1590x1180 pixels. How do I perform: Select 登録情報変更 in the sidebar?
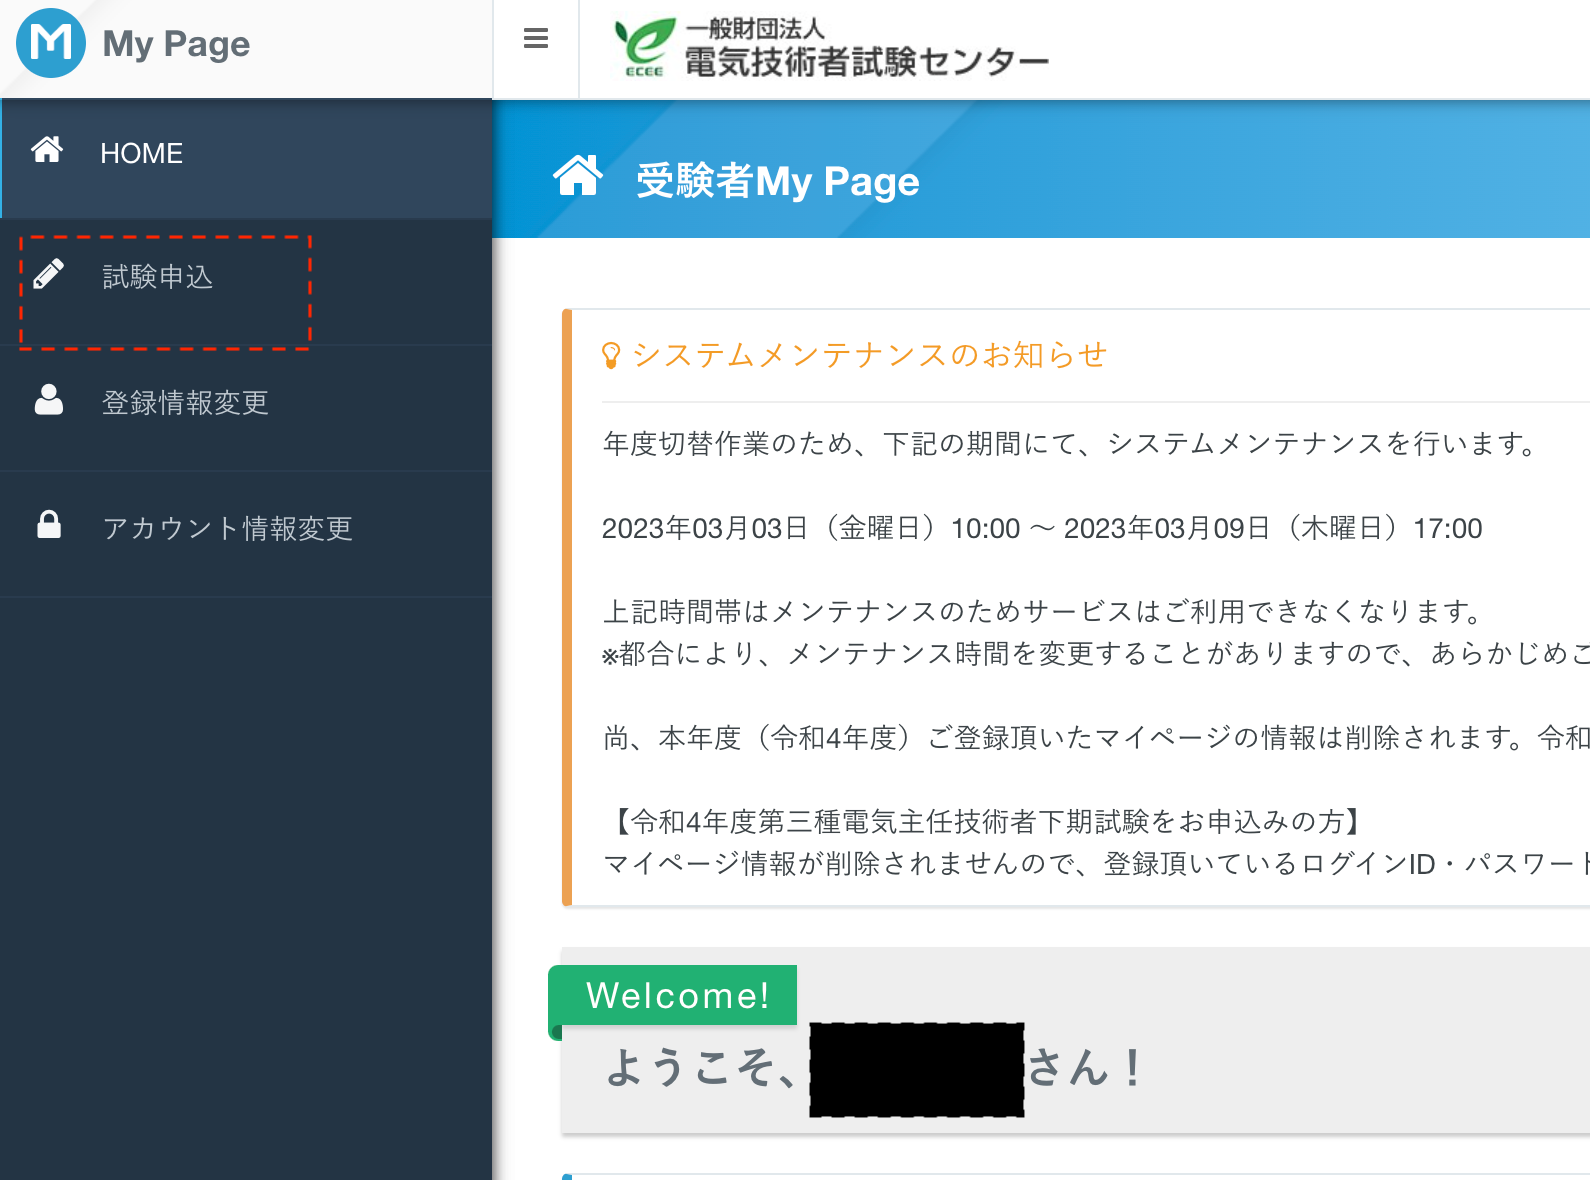pyautogui.click(x=185, y=403)
